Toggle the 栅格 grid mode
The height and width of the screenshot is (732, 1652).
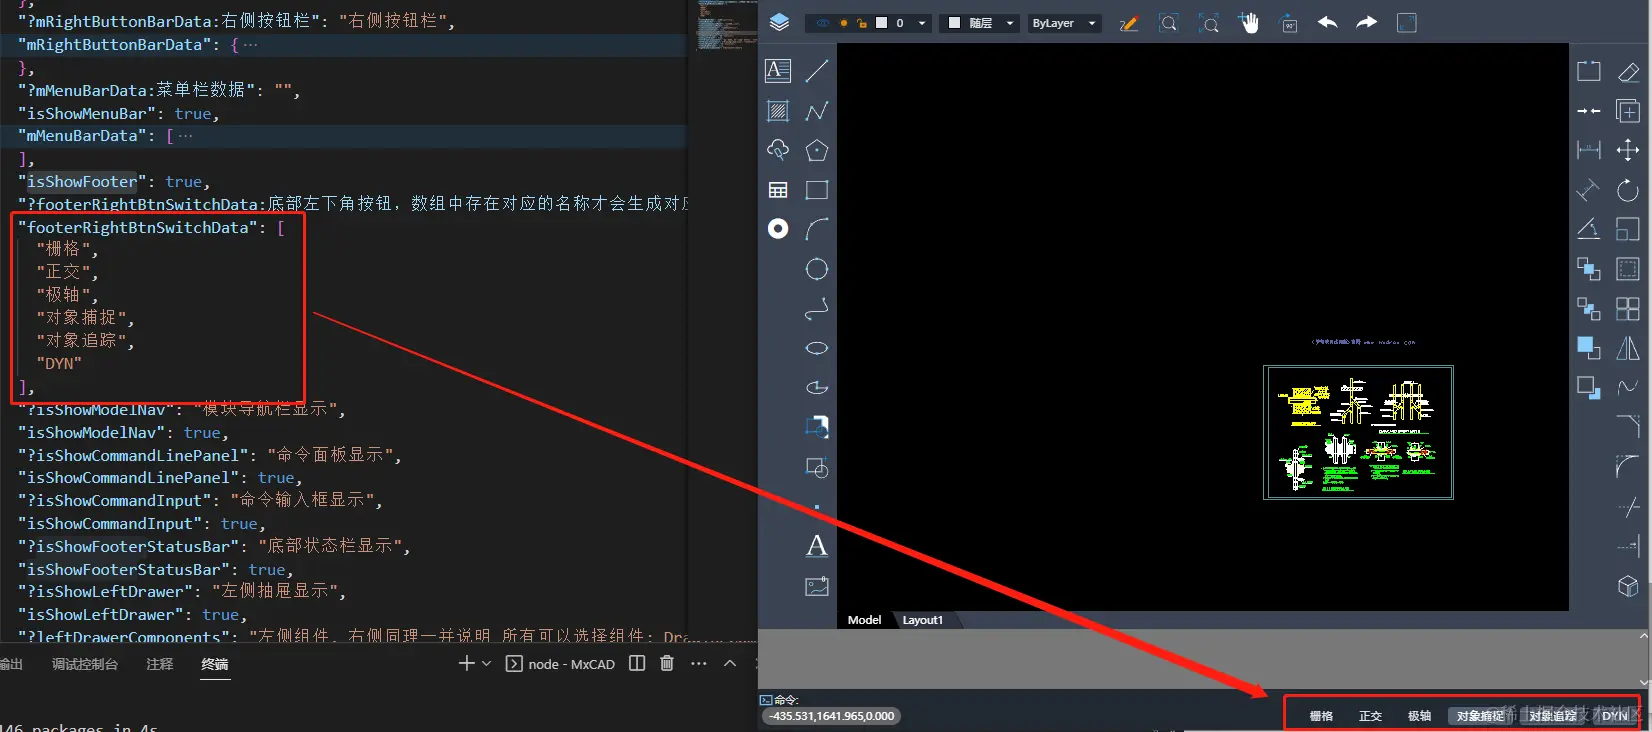coord(1321,716)
